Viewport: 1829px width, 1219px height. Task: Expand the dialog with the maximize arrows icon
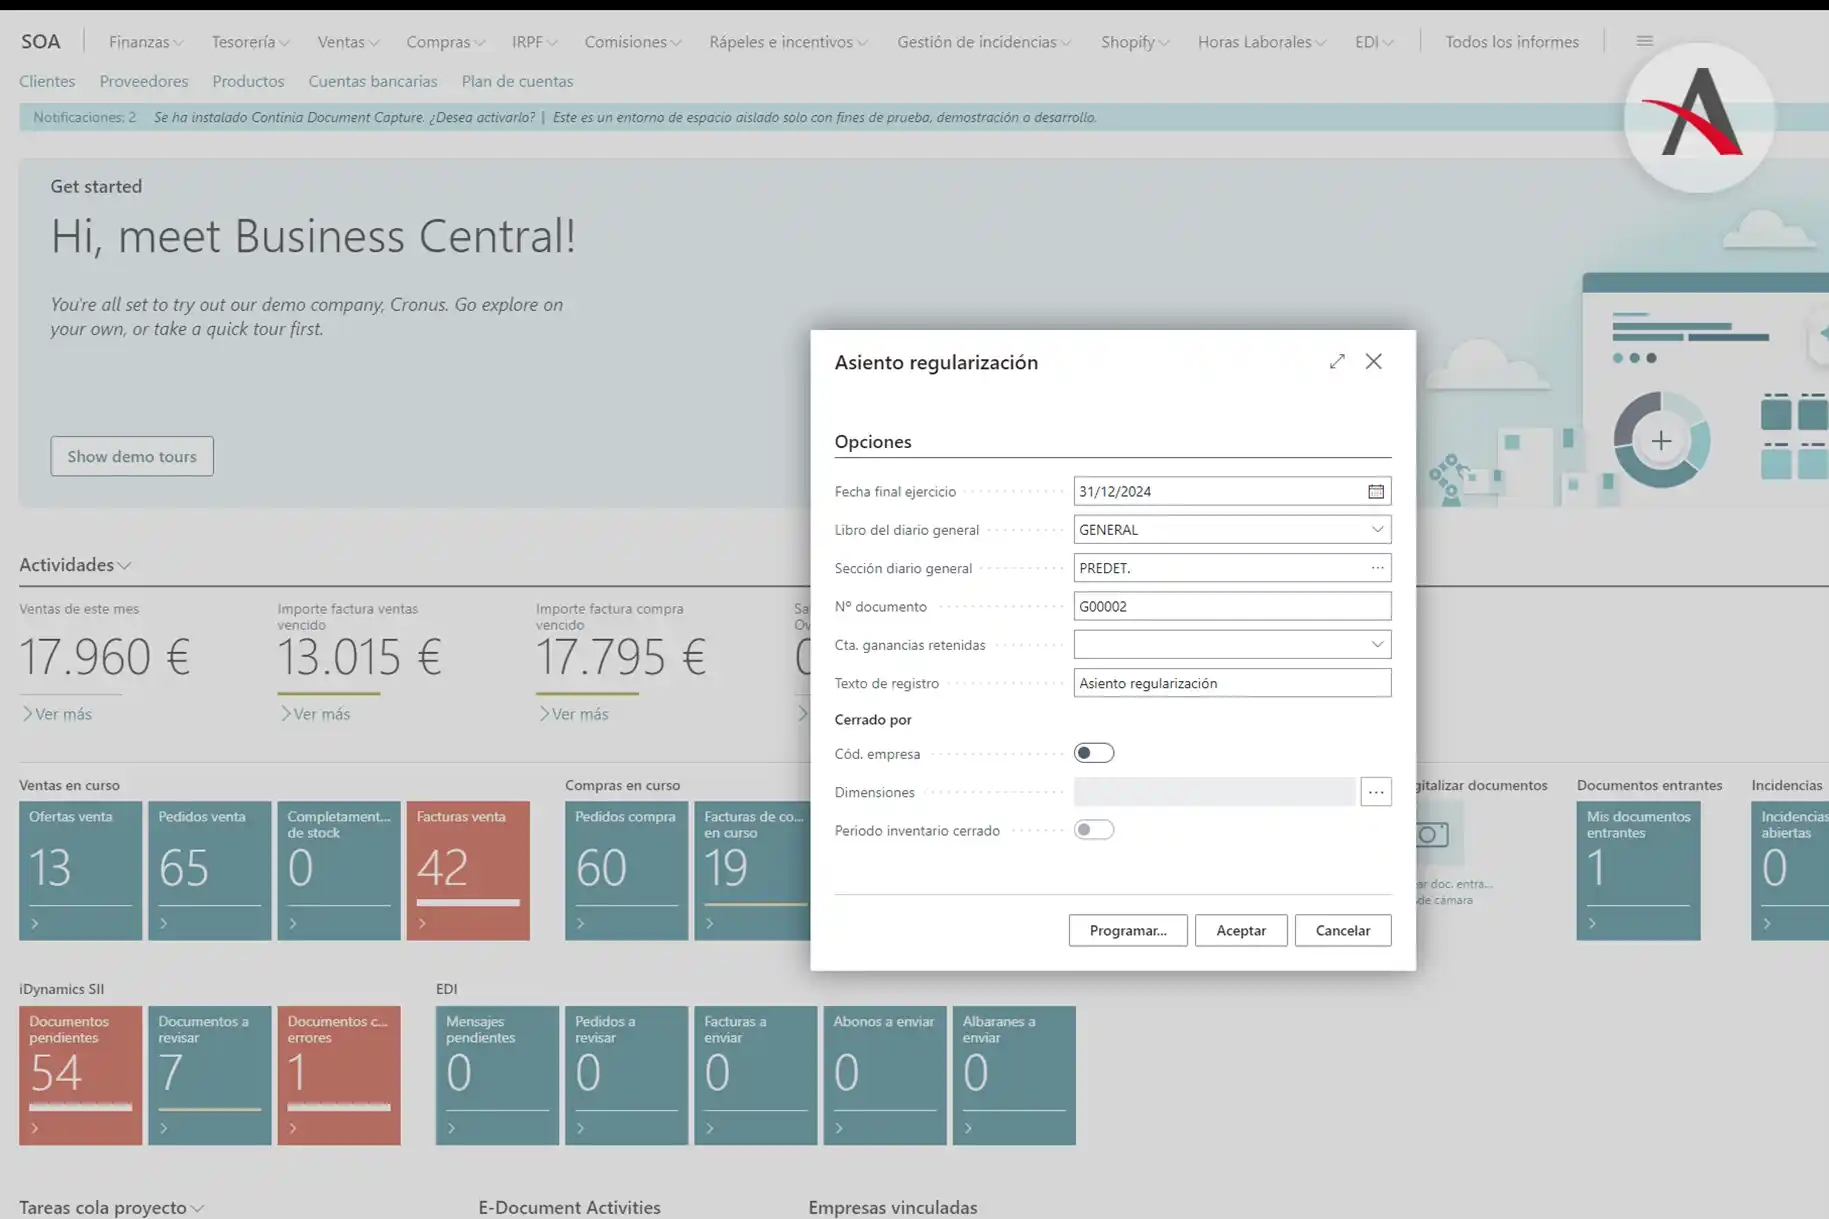click(1336, 361)
